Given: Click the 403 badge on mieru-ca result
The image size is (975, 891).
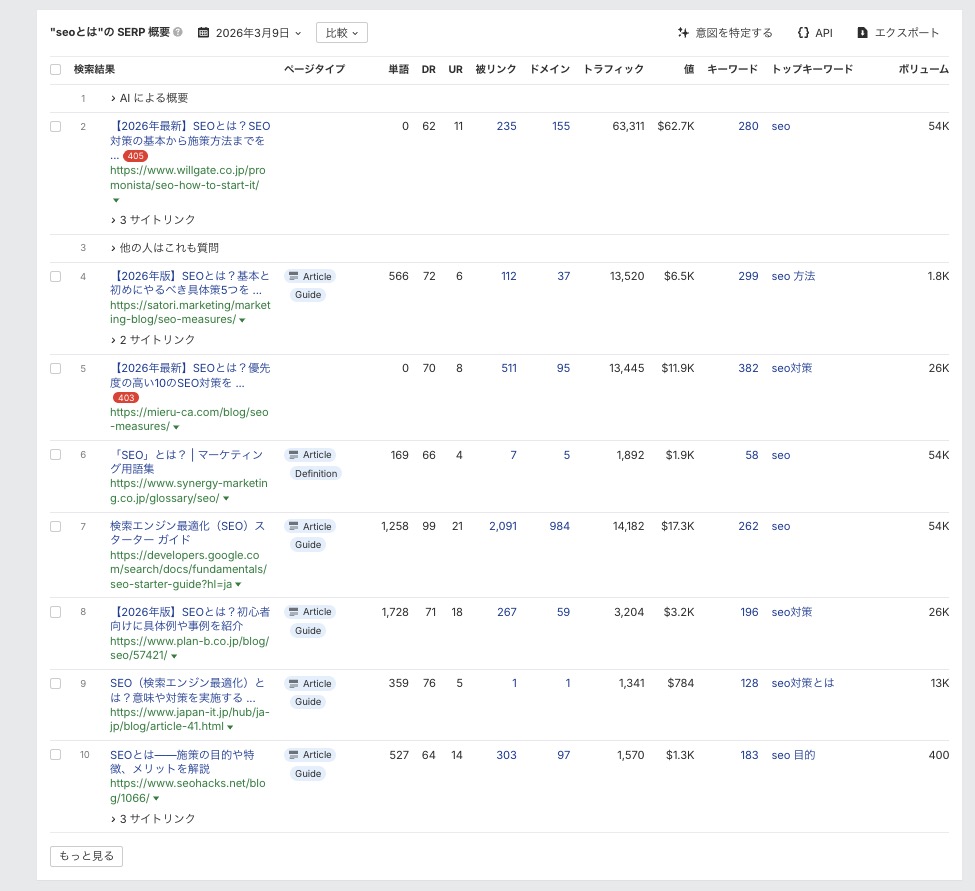Looking at the screenshot, I should tap(126, 397).
